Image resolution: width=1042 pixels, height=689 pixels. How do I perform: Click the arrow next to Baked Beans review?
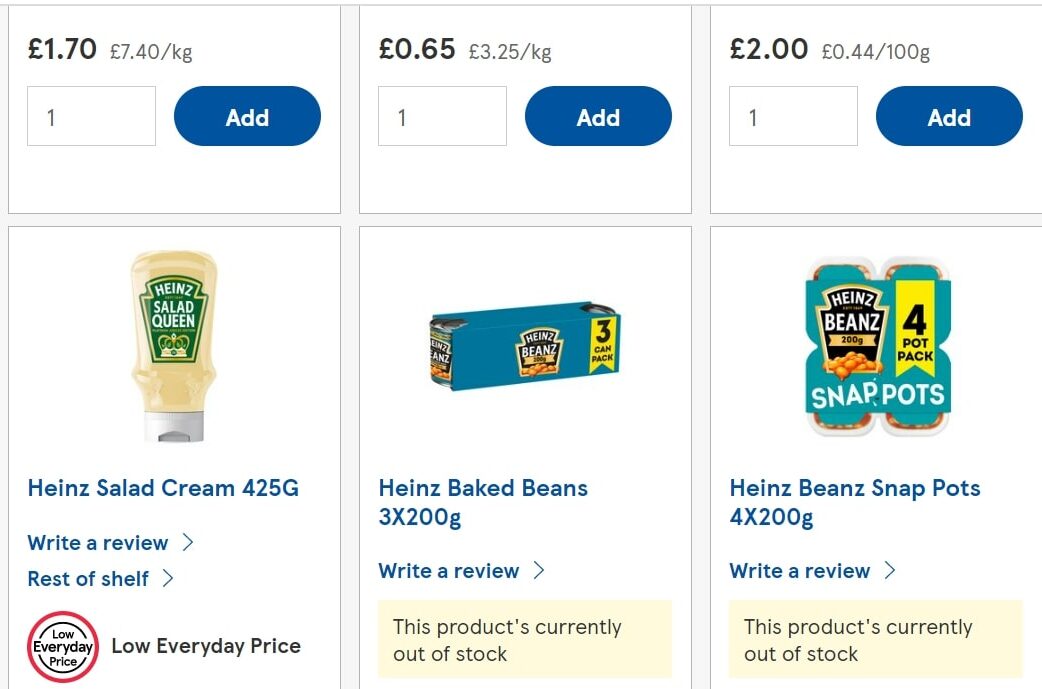538,571
